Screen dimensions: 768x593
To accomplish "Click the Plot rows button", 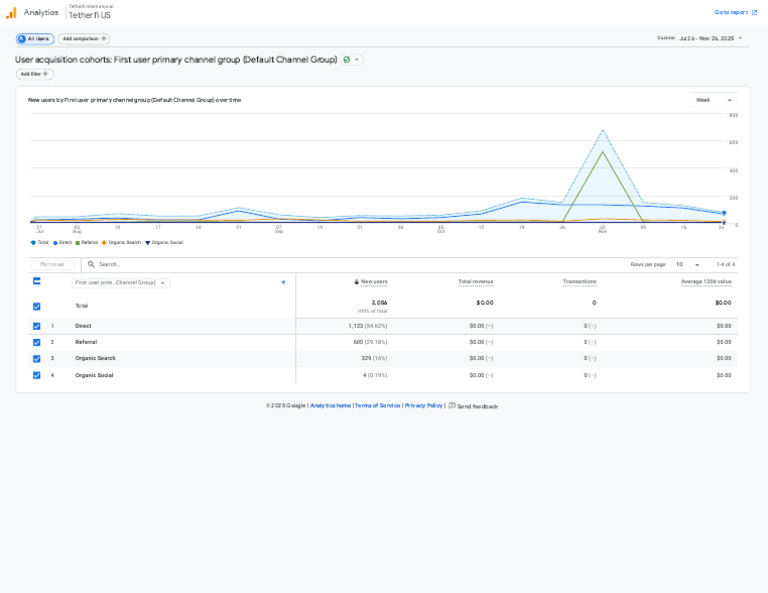I will pos(52,264).
